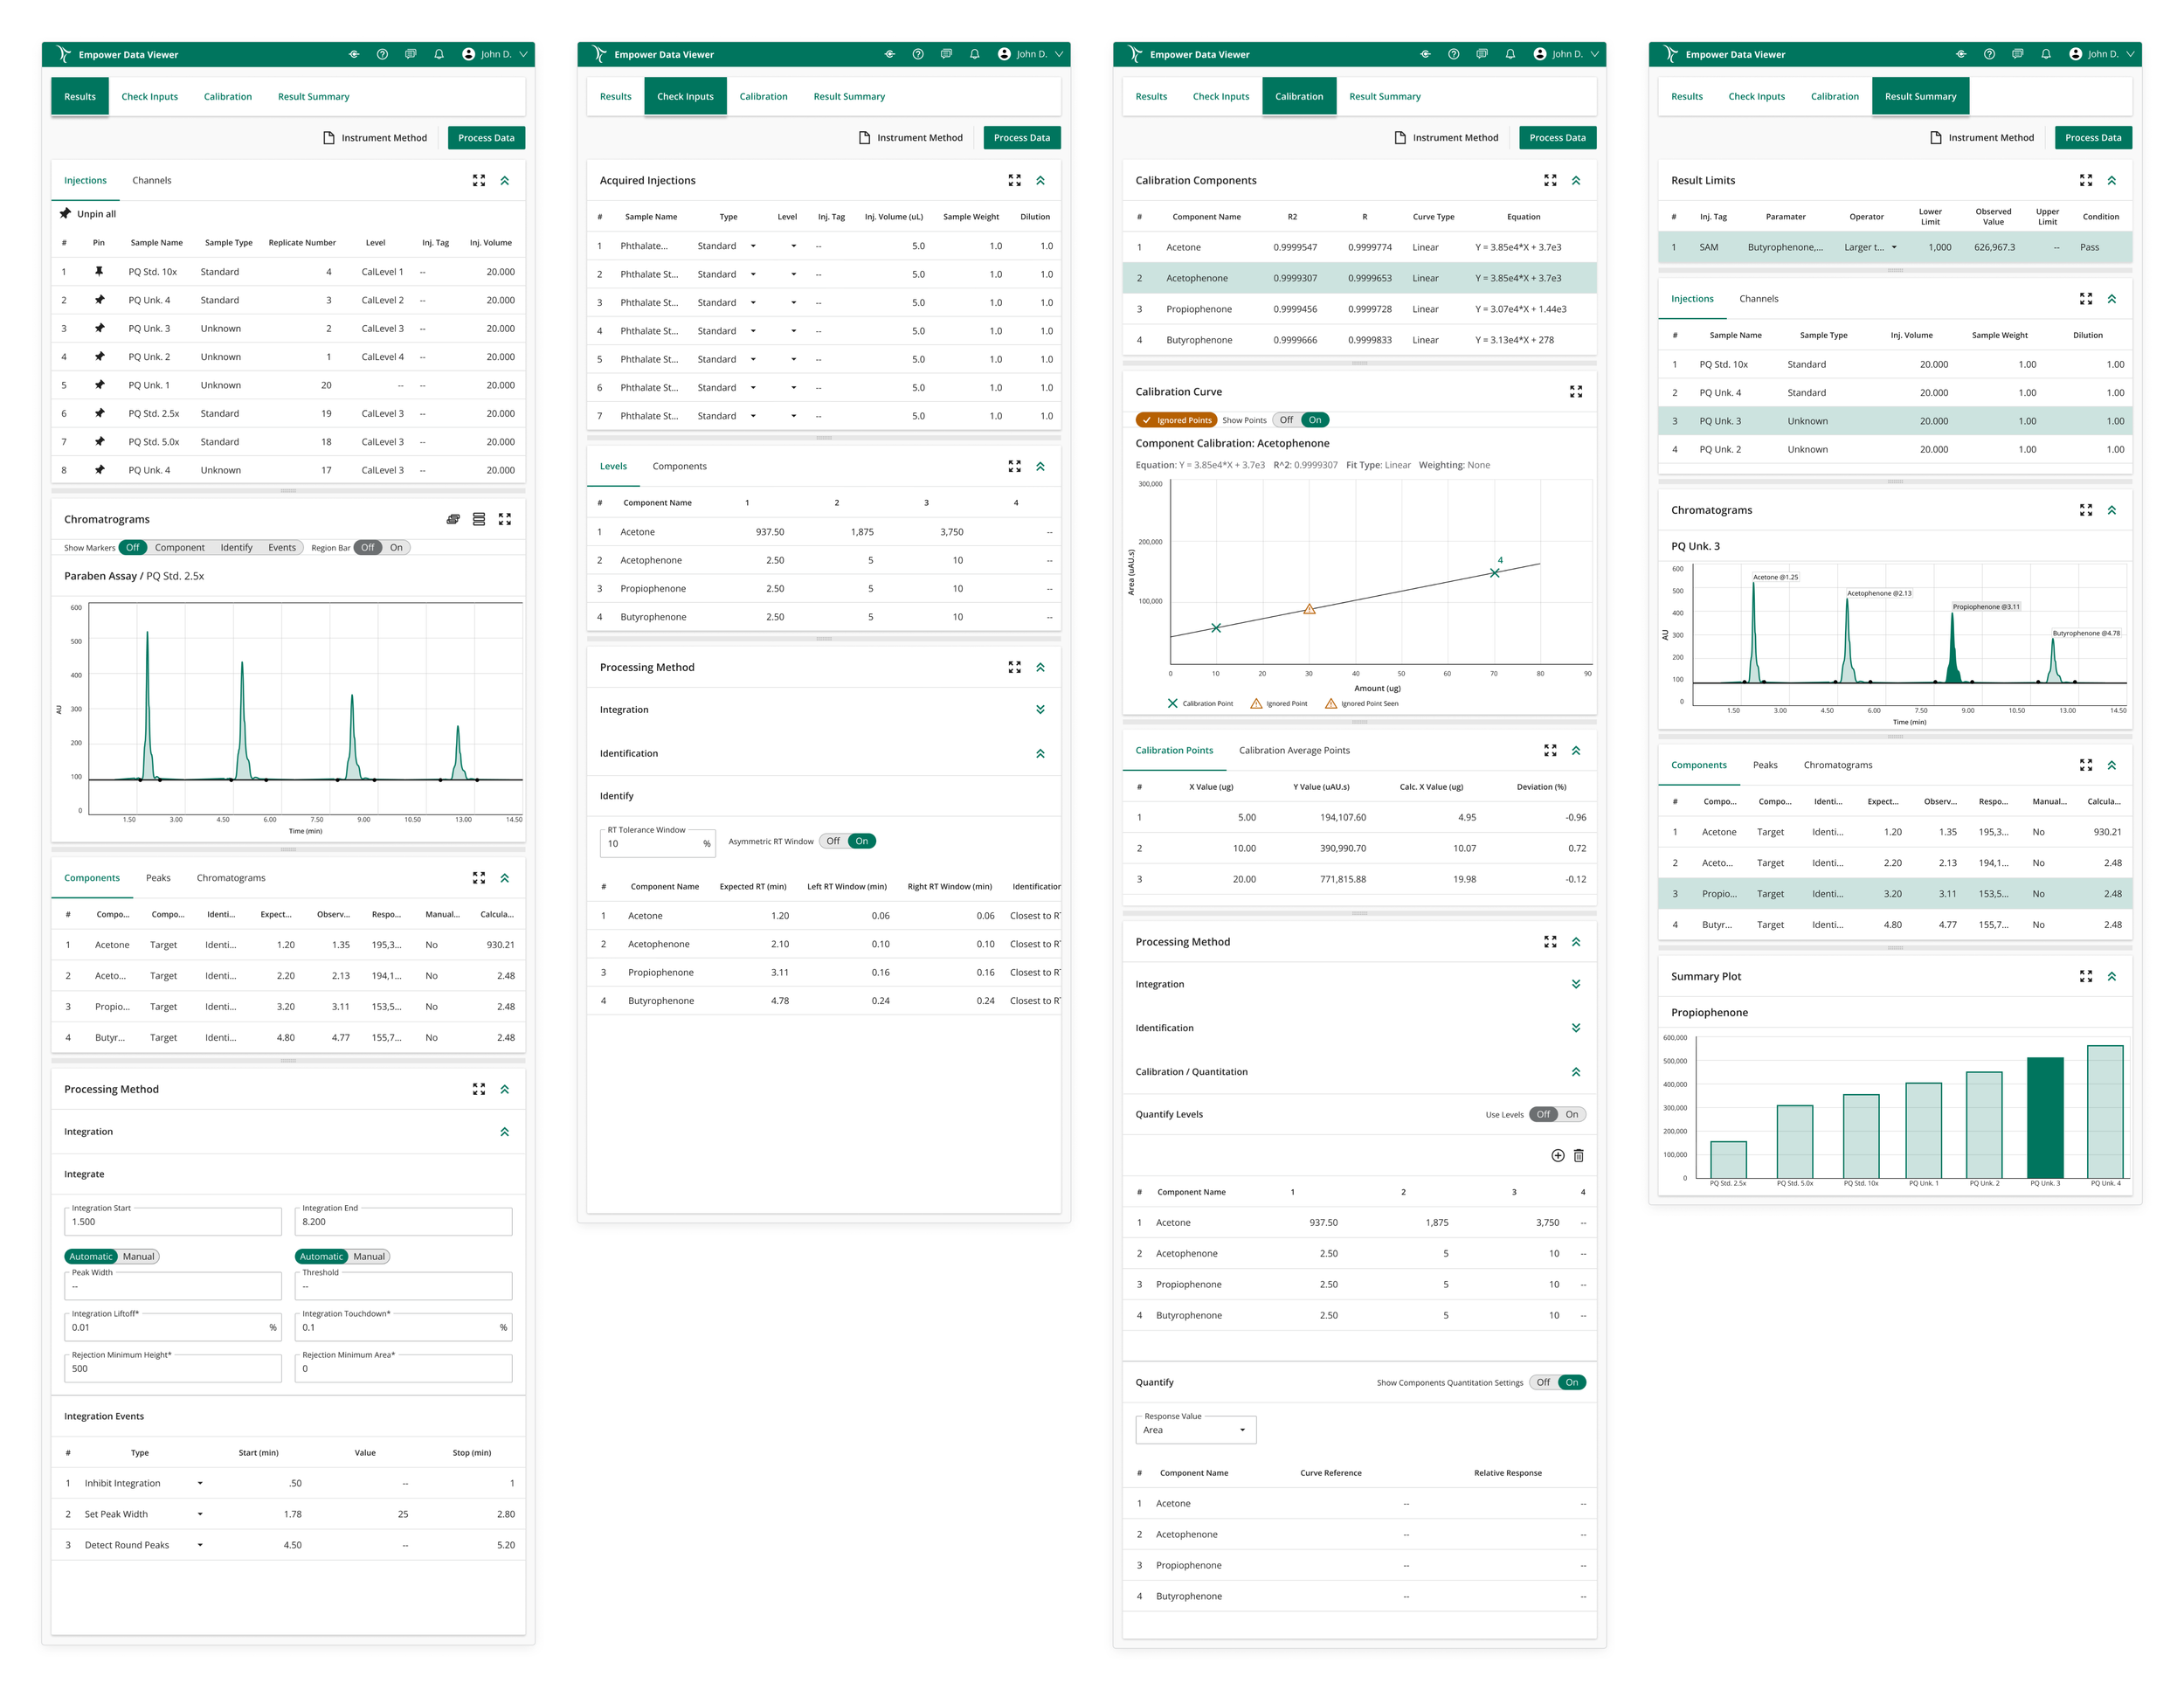Select Identify in Show Markers options
This screenshot has height=1690, width=2184.
[236, 547]
